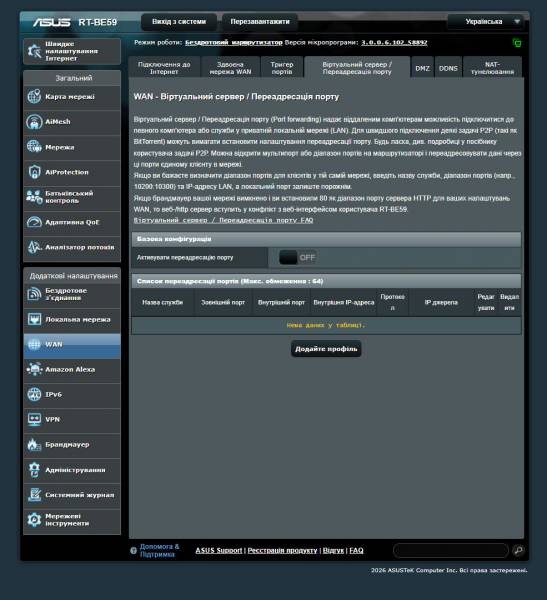This screenshot has width=547, height=600.
Task: Open the ASUS Support link
Action: click(x=219, y=550)
